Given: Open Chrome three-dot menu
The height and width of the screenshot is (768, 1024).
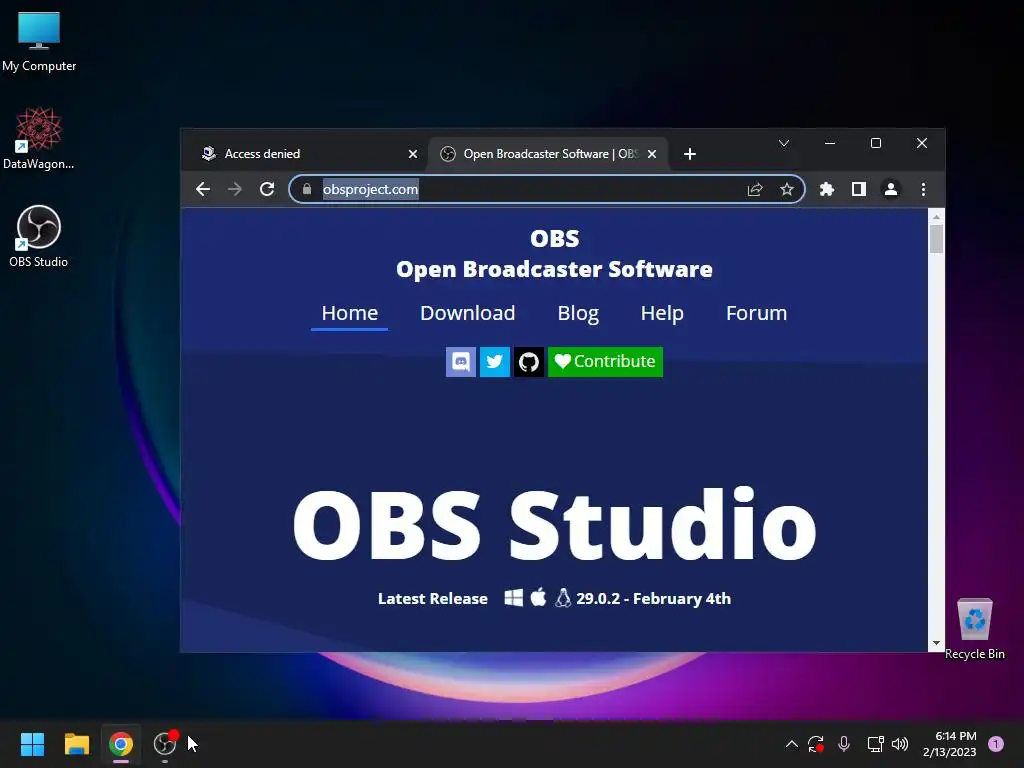Looking at the screenshot, I should tap(923, 189).
